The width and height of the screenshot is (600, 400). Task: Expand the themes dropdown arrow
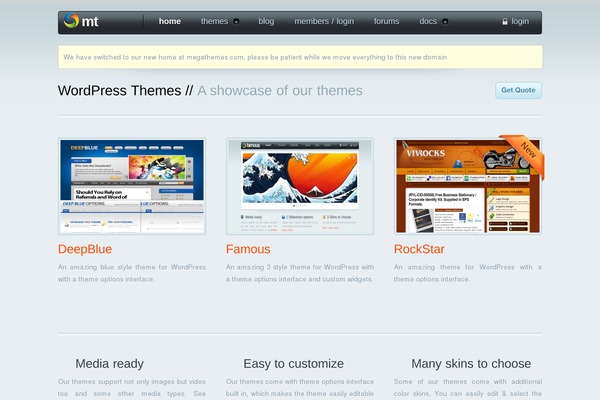(x=236, y=22)
